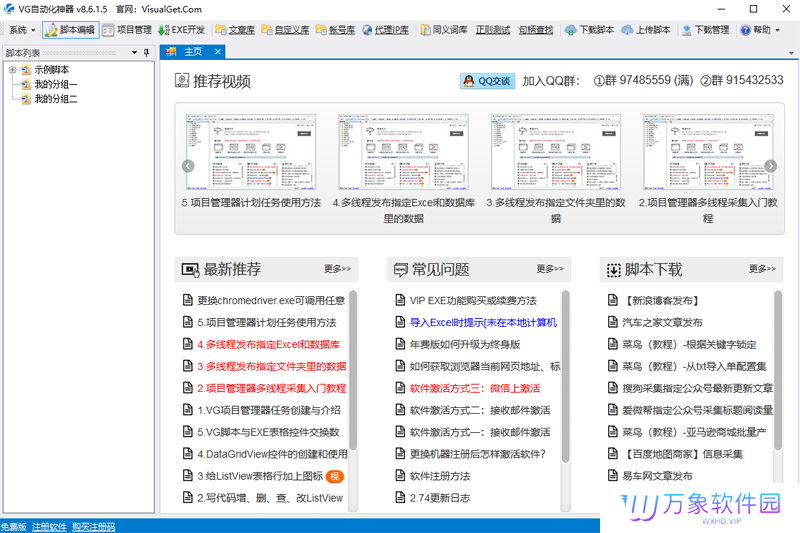Open 易车网文章发布 script download
This screenshot has width=800, height=533.
coord(657,476)
